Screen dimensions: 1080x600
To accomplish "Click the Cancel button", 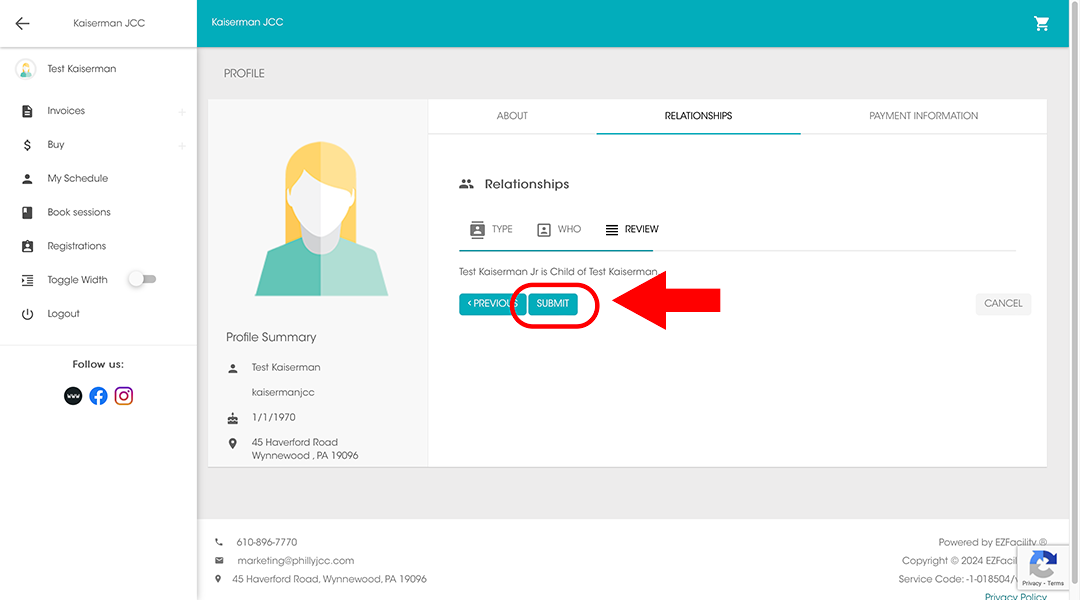I will [1002, 304].
